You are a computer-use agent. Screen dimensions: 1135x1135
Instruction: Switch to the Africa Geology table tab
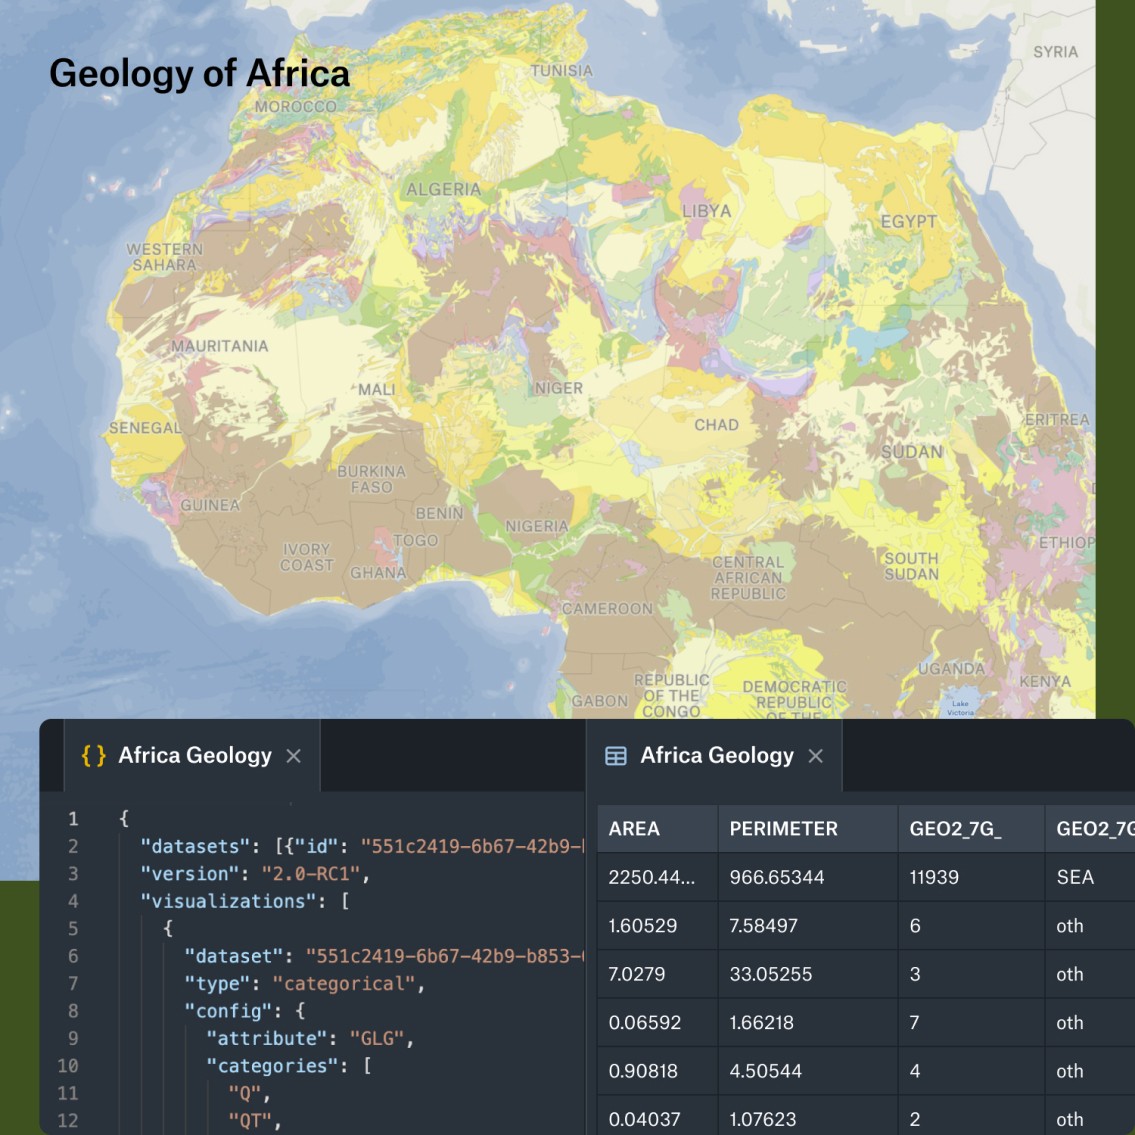coord(714,756)
